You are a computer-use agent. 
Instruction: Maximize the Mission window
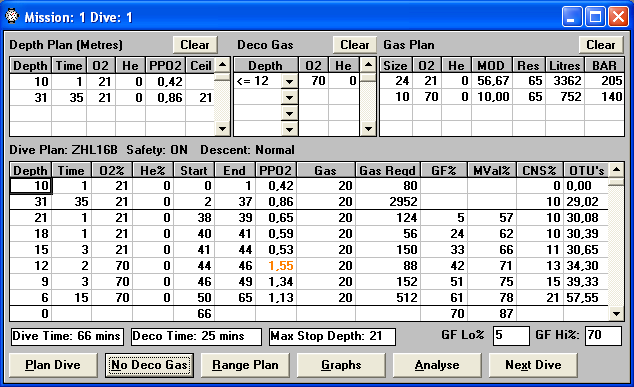click(x=595, y=17)
